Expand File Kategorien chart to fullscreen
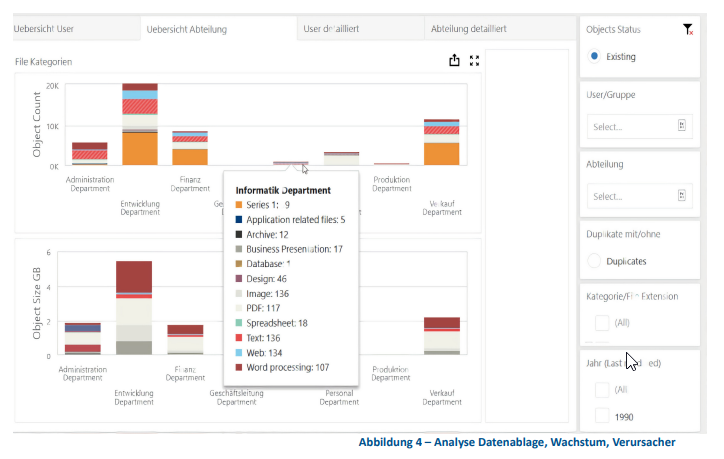This screenshot has height=459, width=724. [474, 60]
